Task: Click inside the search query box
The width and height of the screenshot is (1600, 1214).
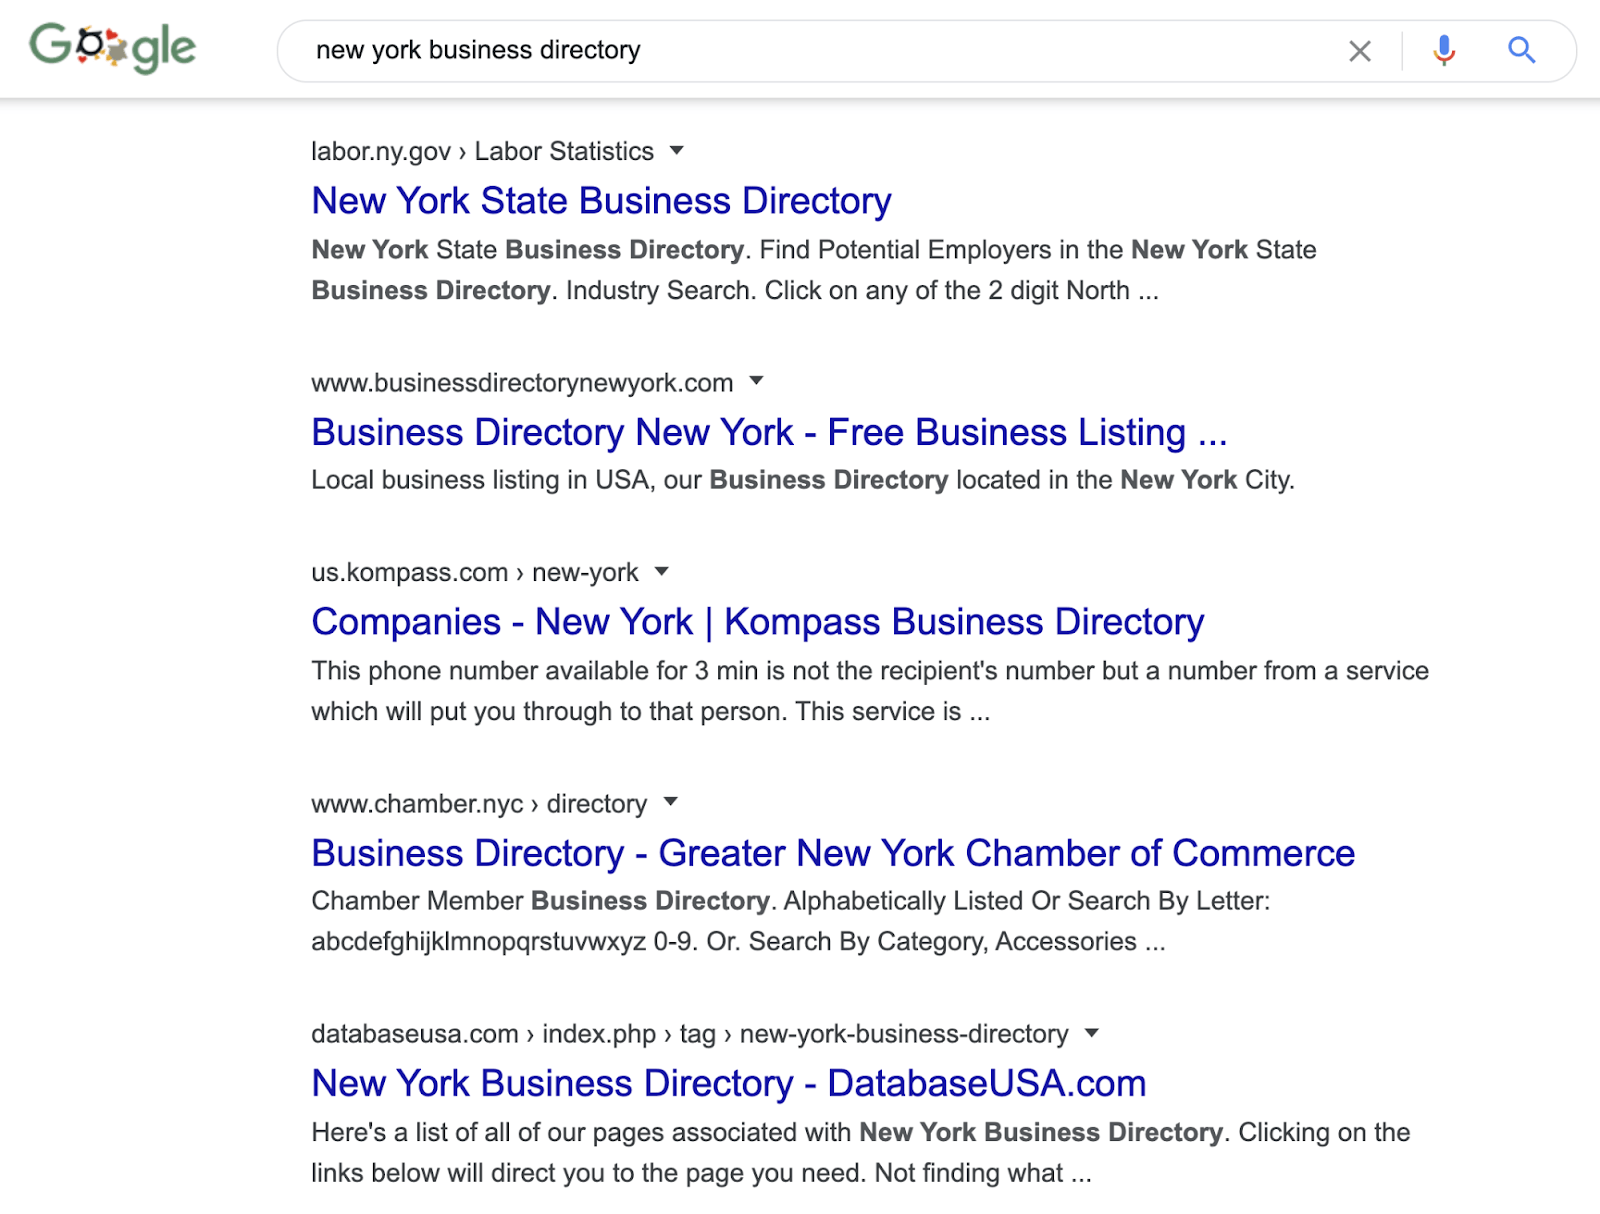Action: (x=800, y=50)
